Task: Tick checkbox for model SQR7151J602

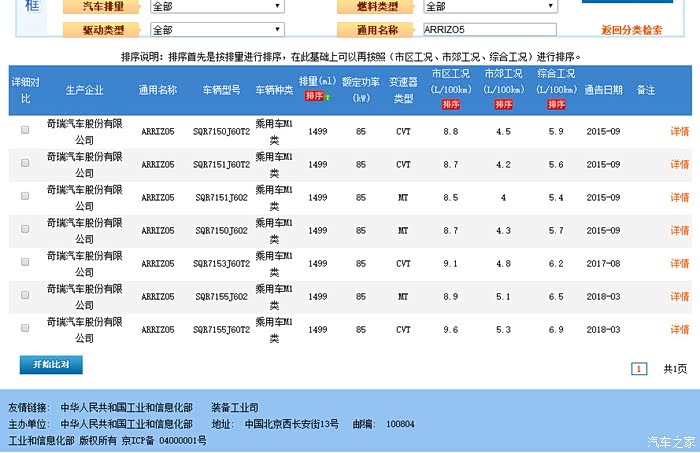Action: point(25,197)
